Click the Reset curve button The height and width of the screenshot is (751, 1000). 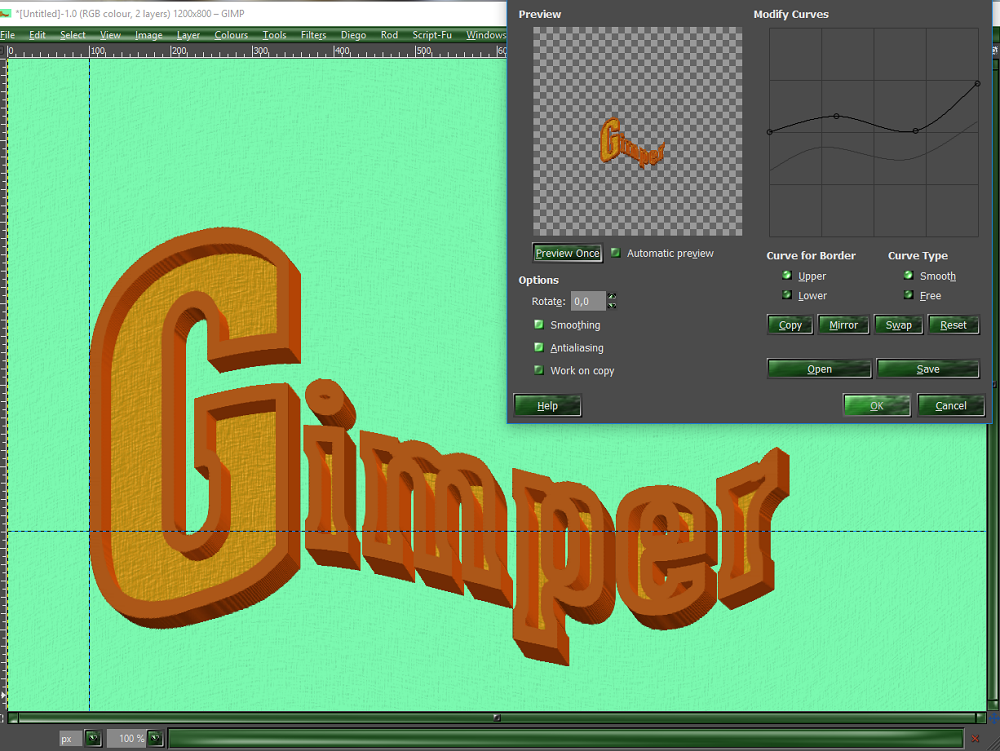[x=953, y=325]
